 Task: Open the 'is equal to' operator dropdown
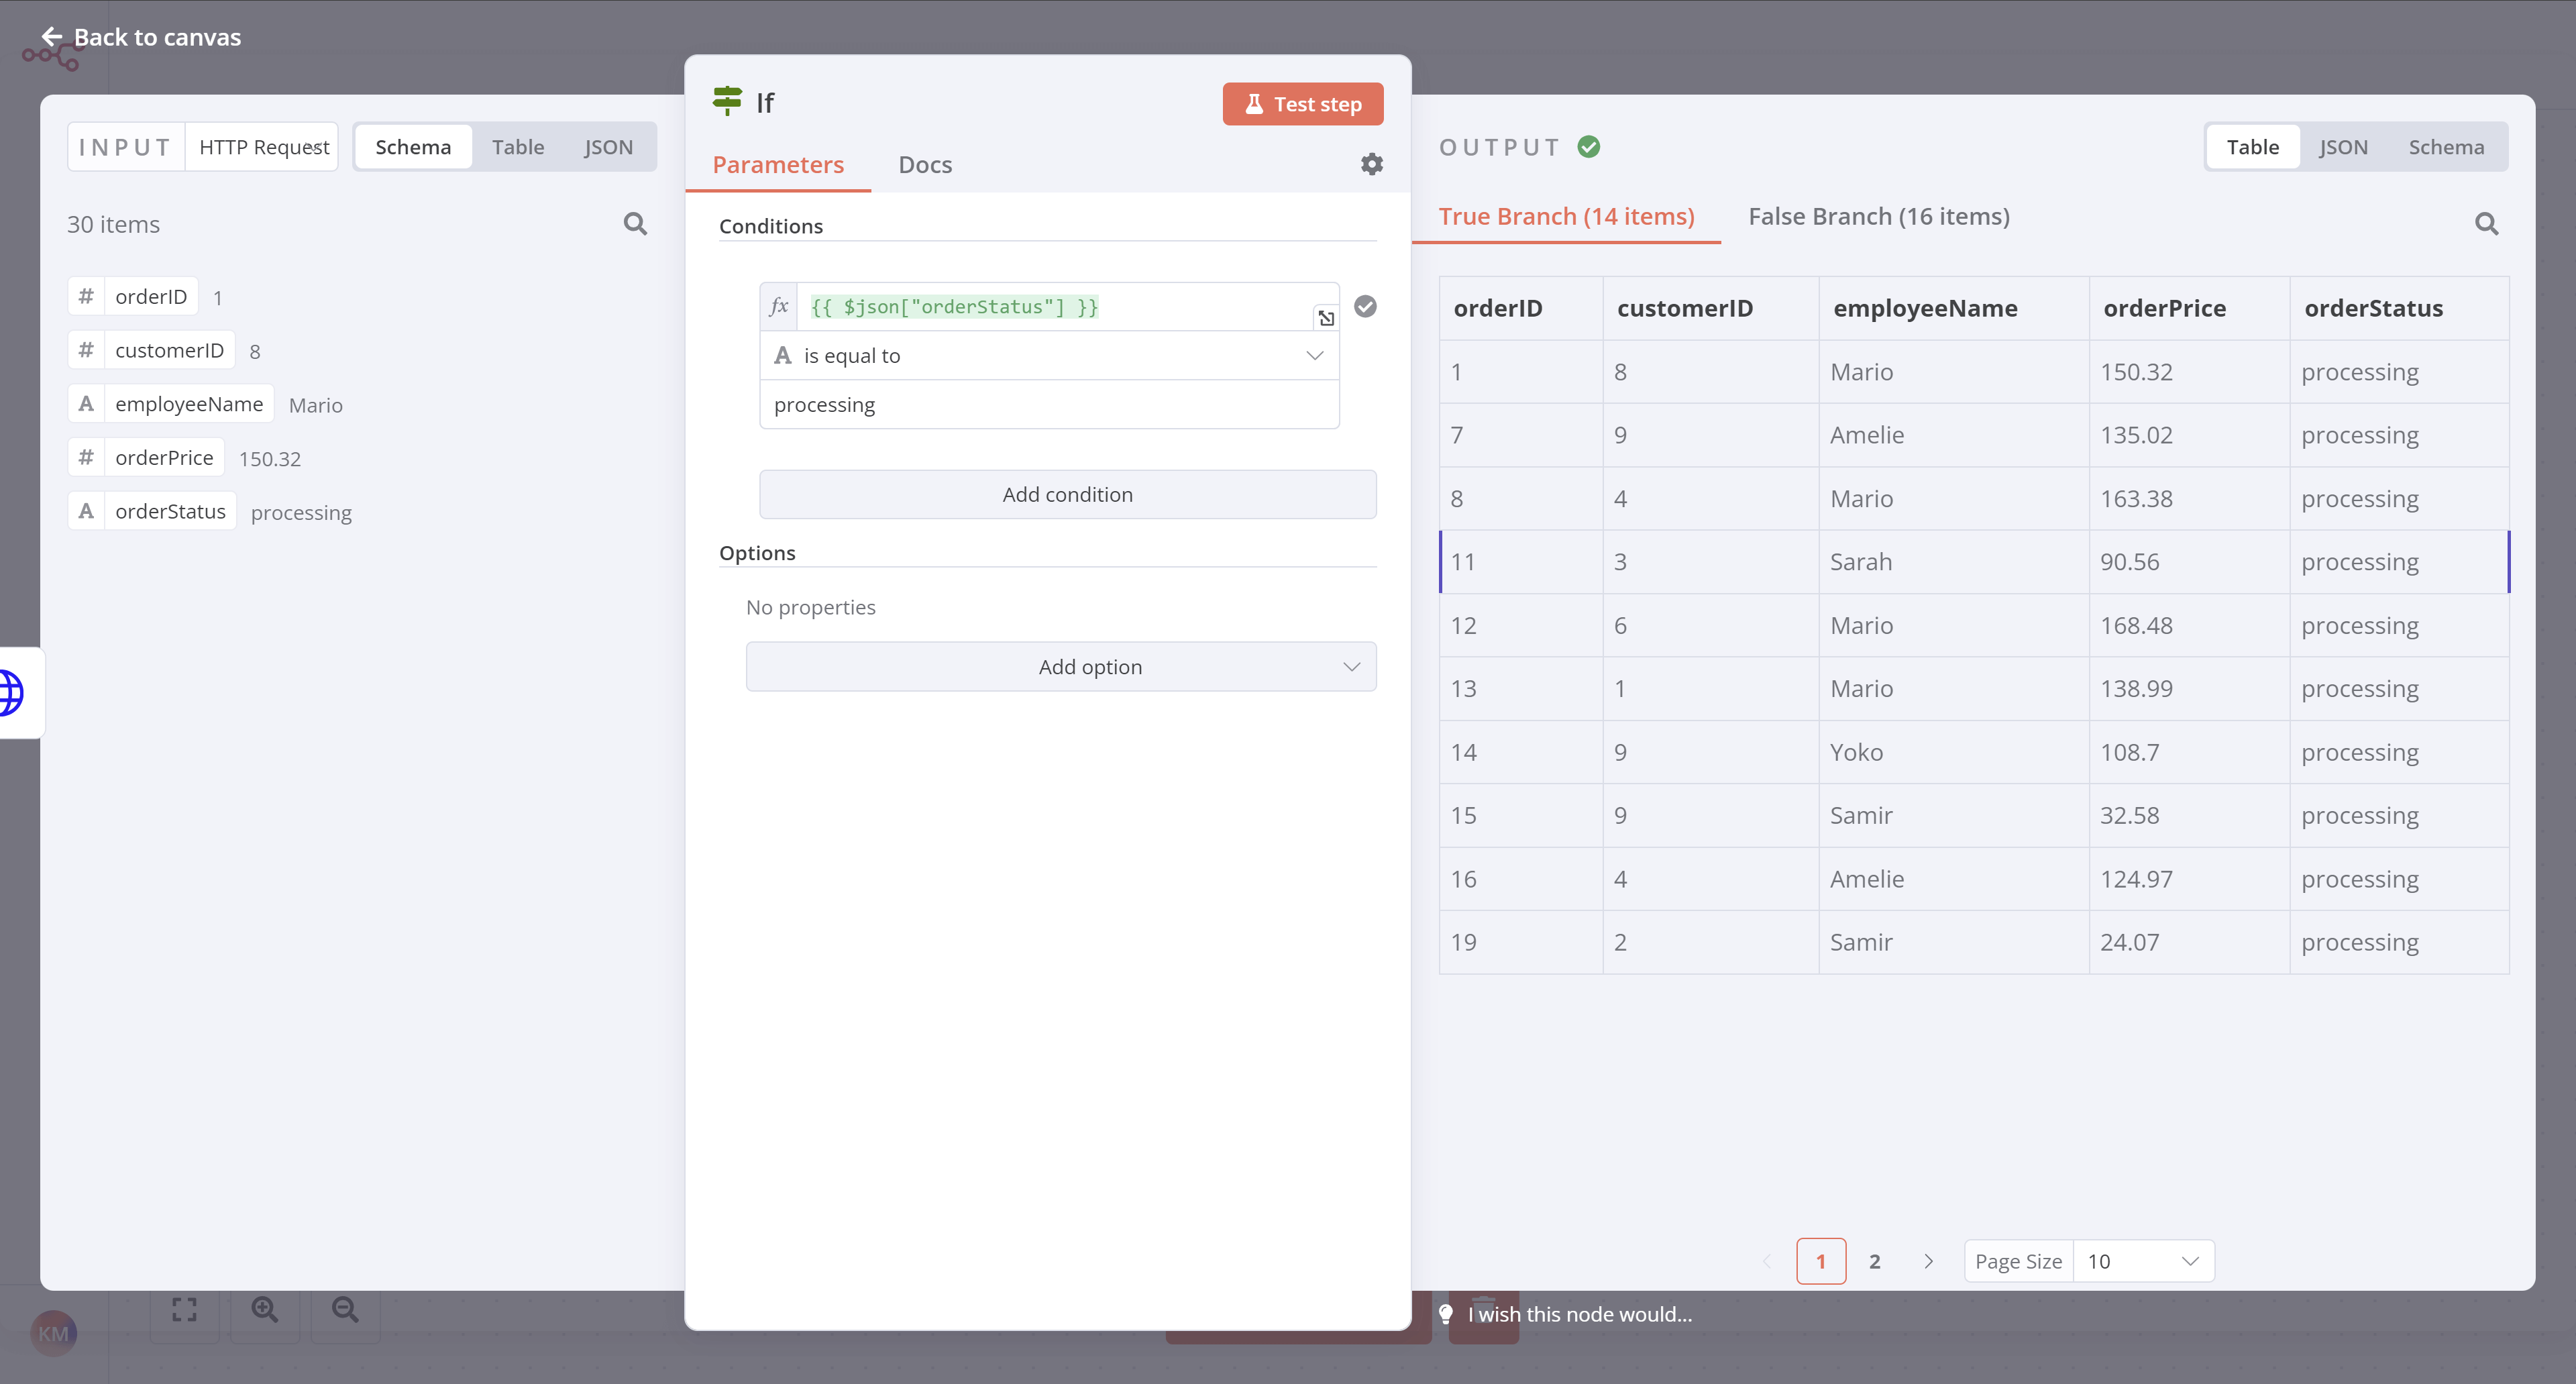click(x=1048, y=355)
